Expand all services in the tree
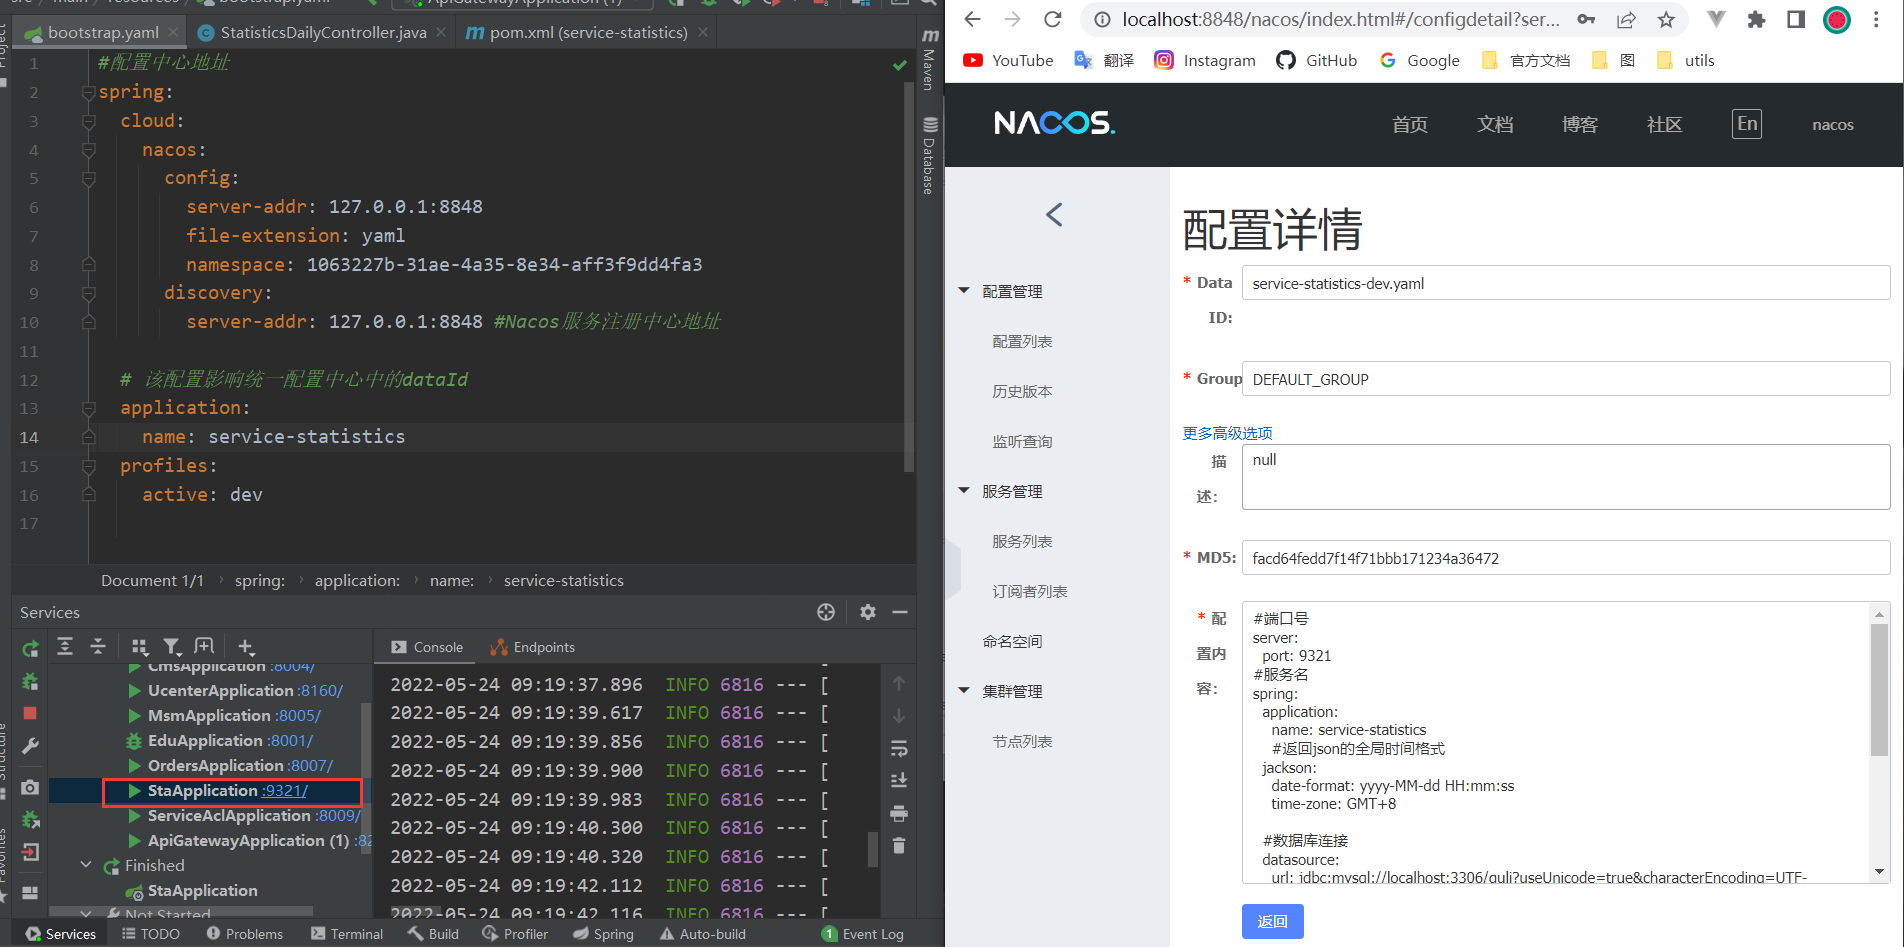Screen dimensions: 1904x947 point(65,646)
